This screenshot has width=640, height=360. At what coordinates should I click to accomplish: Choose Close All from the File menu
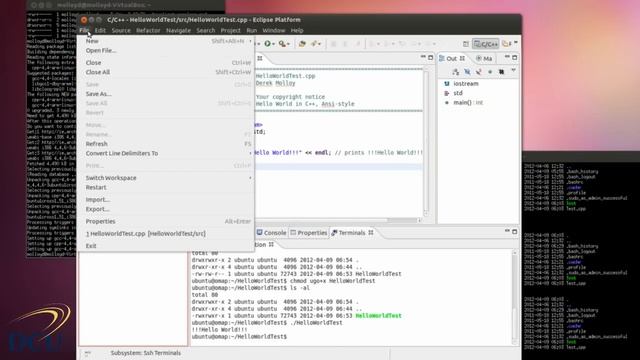coord(166,72)
